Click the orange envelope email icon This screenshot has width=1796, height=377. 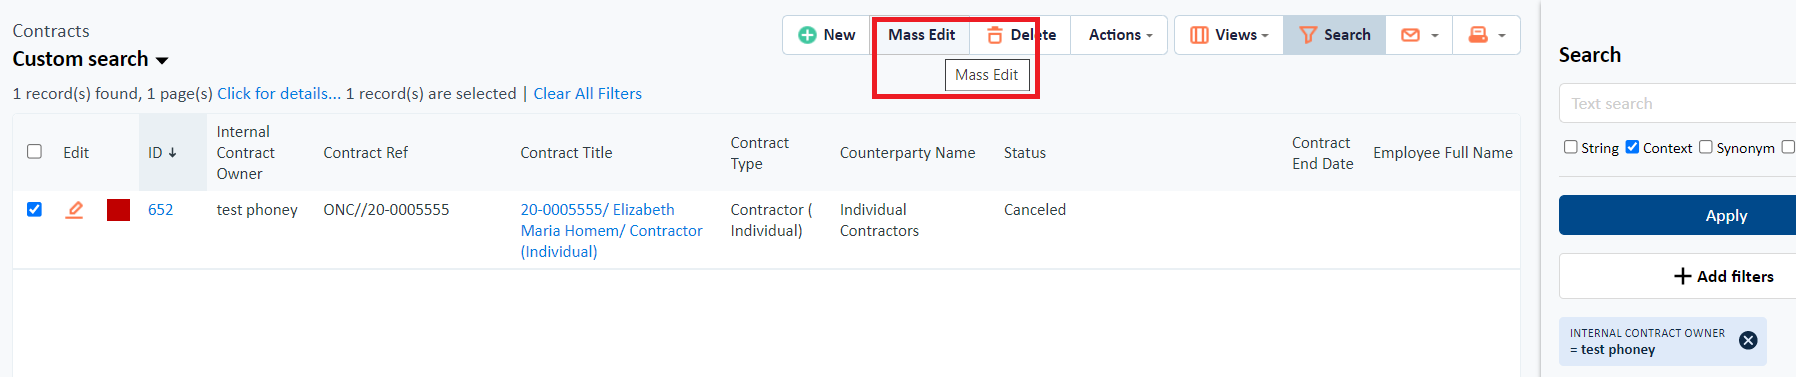(1410, 35)
